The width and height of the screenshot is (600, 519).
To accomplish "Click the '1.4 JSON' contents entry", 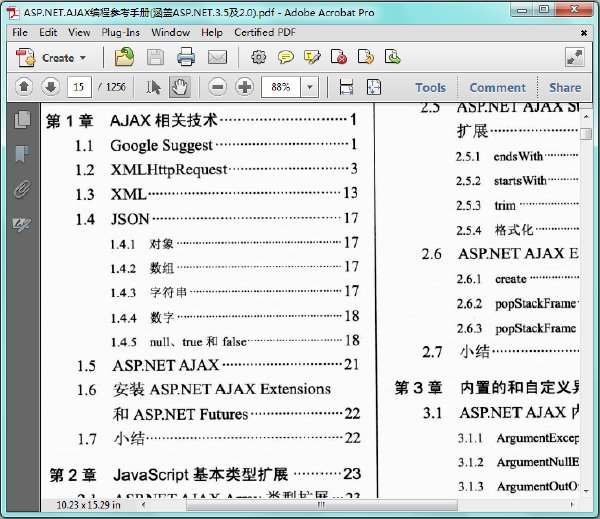I will tap(217, 219).
